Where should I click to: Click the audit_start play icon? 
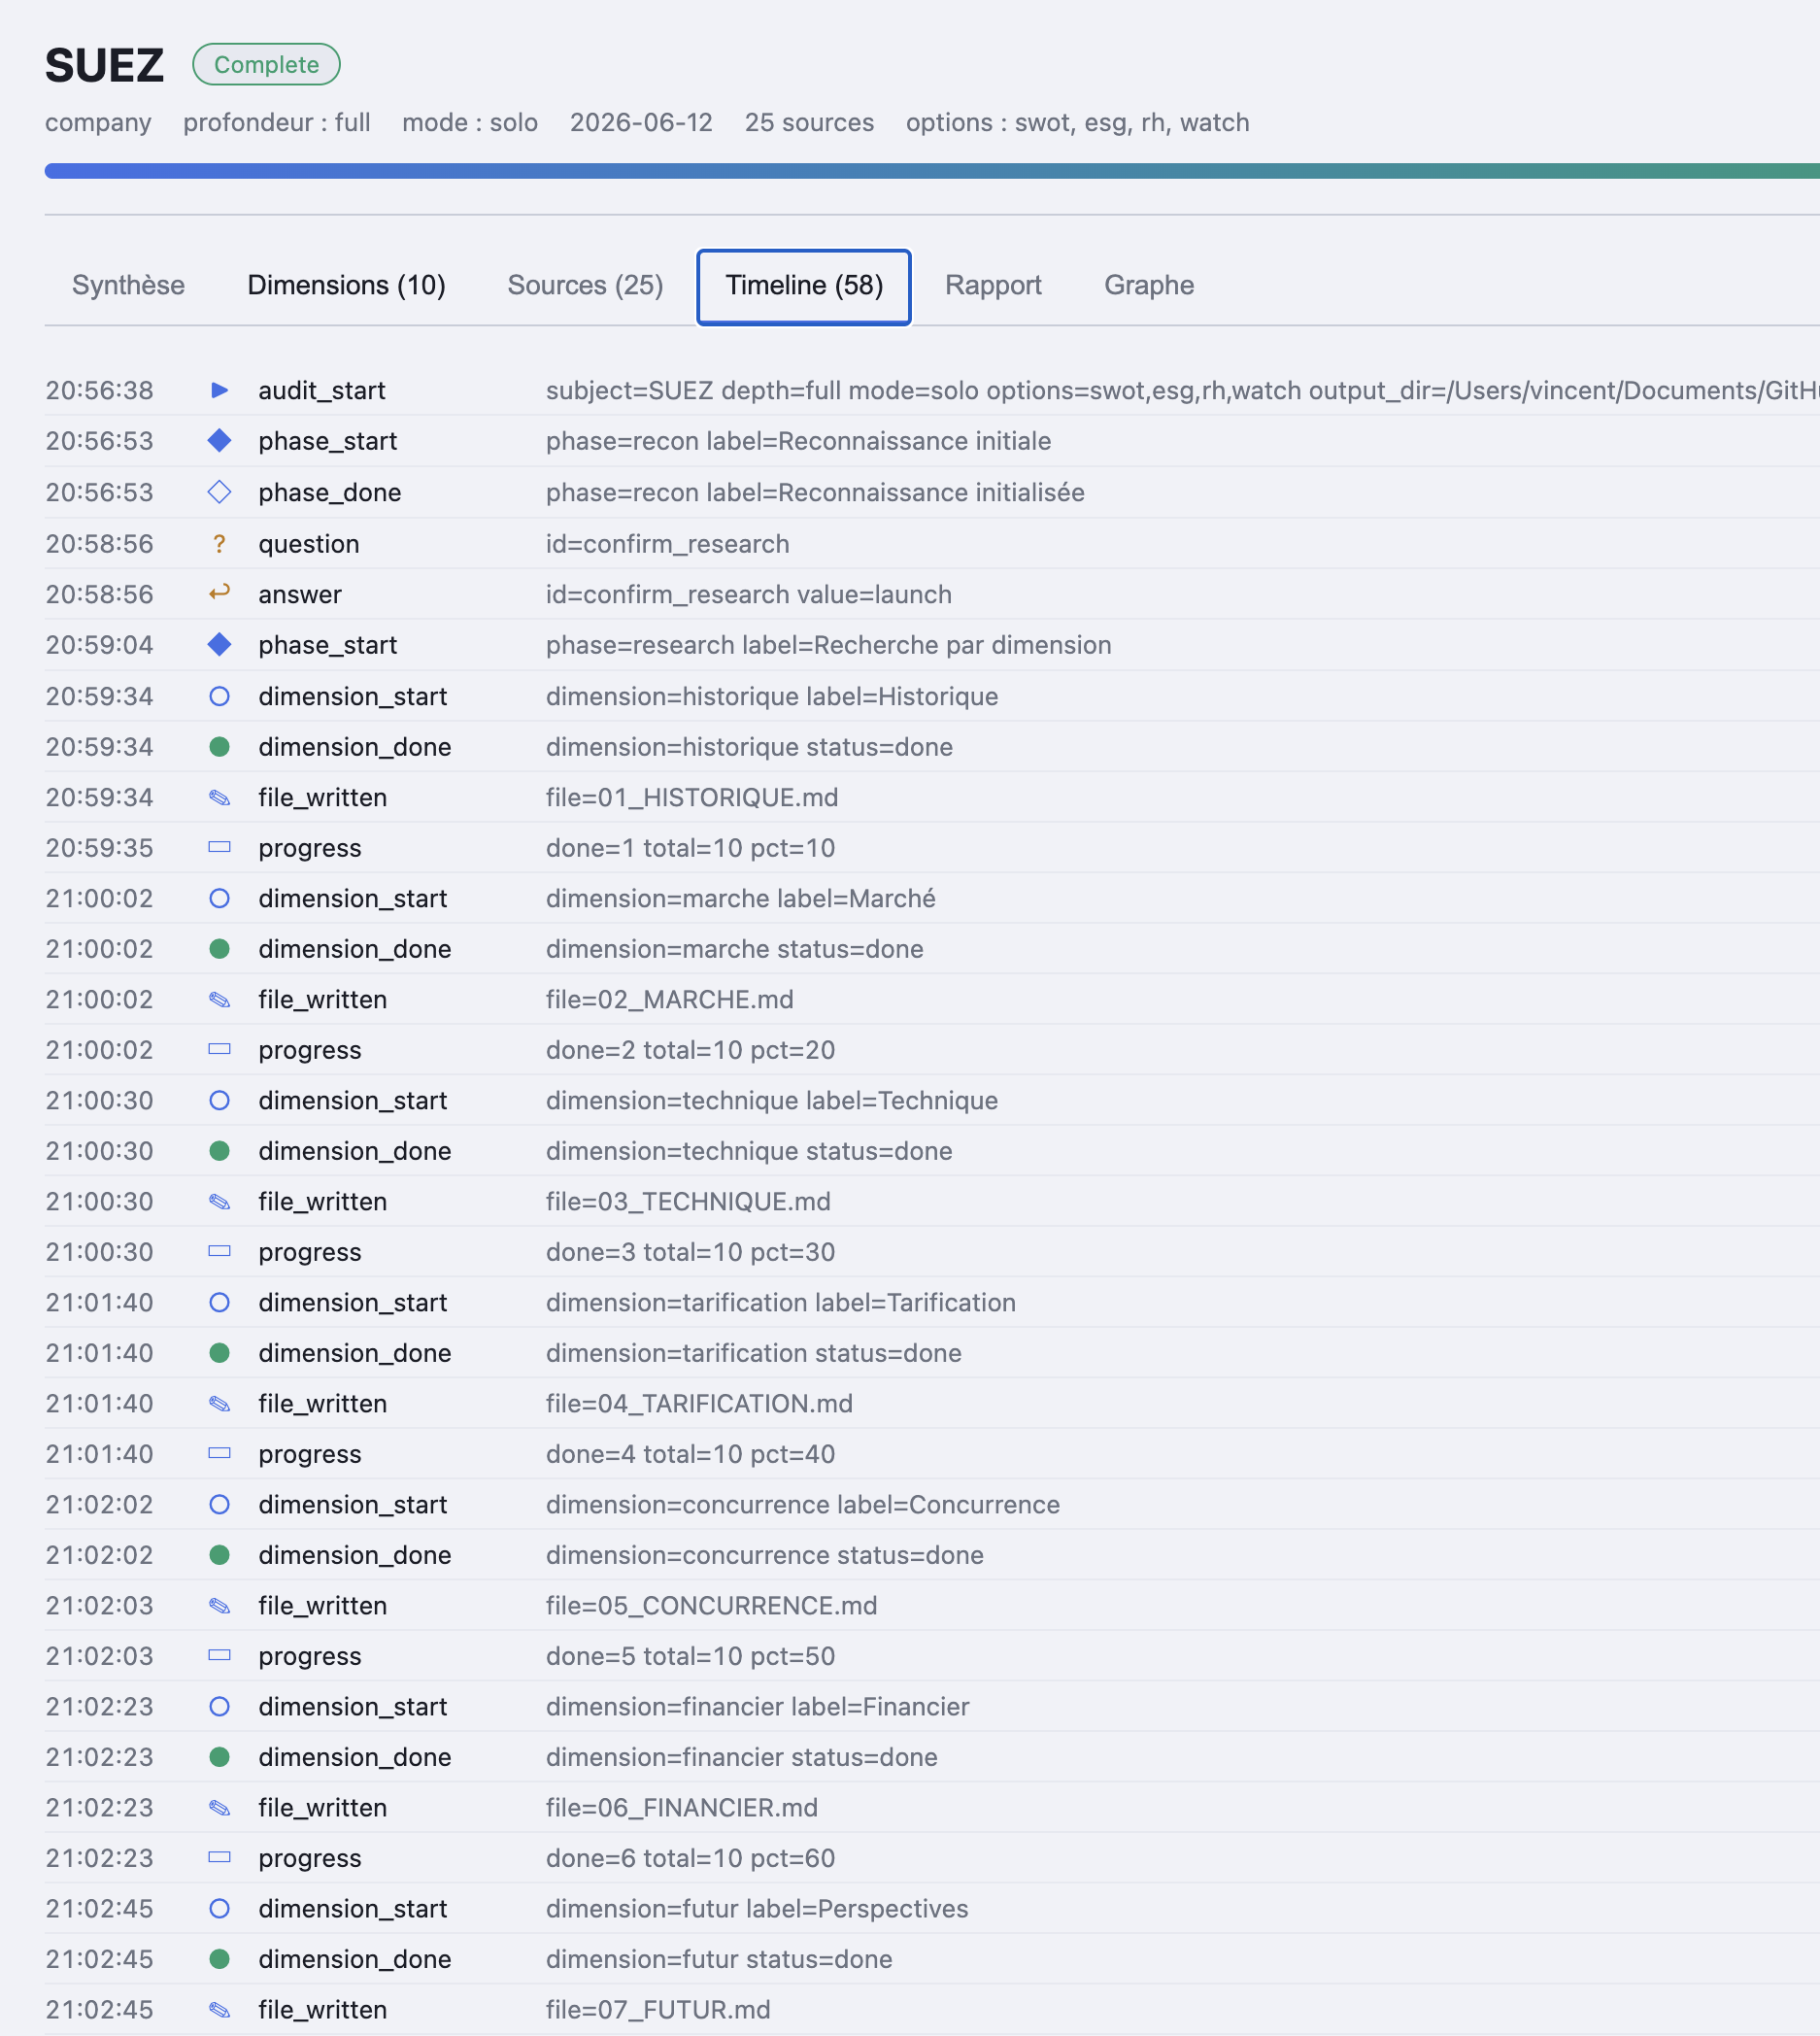click(x=220, y=390)
